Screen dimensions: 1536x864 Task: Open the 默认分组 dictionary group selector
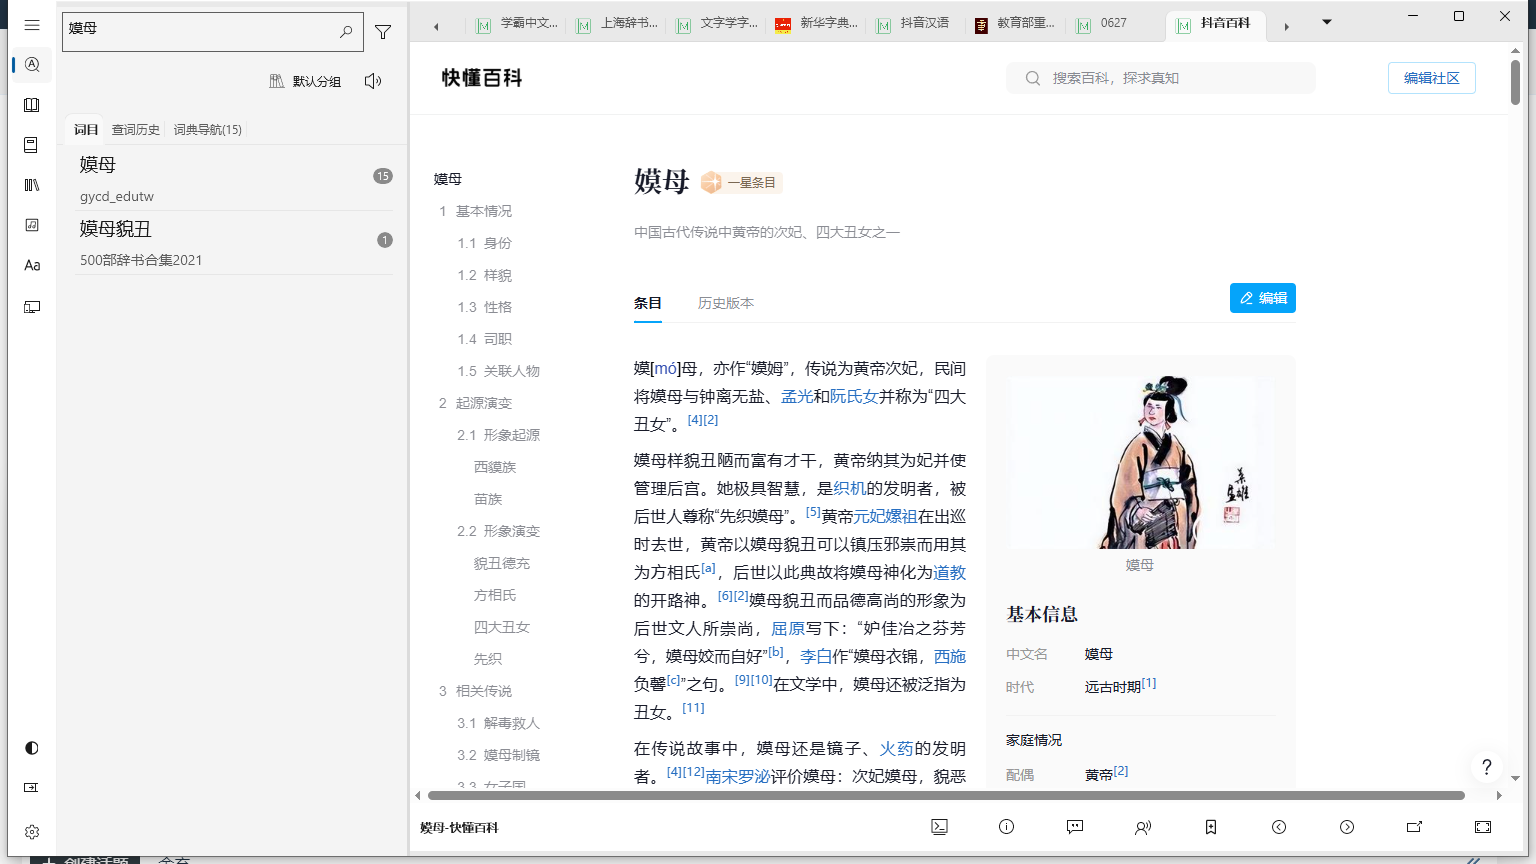pos(306,81)
